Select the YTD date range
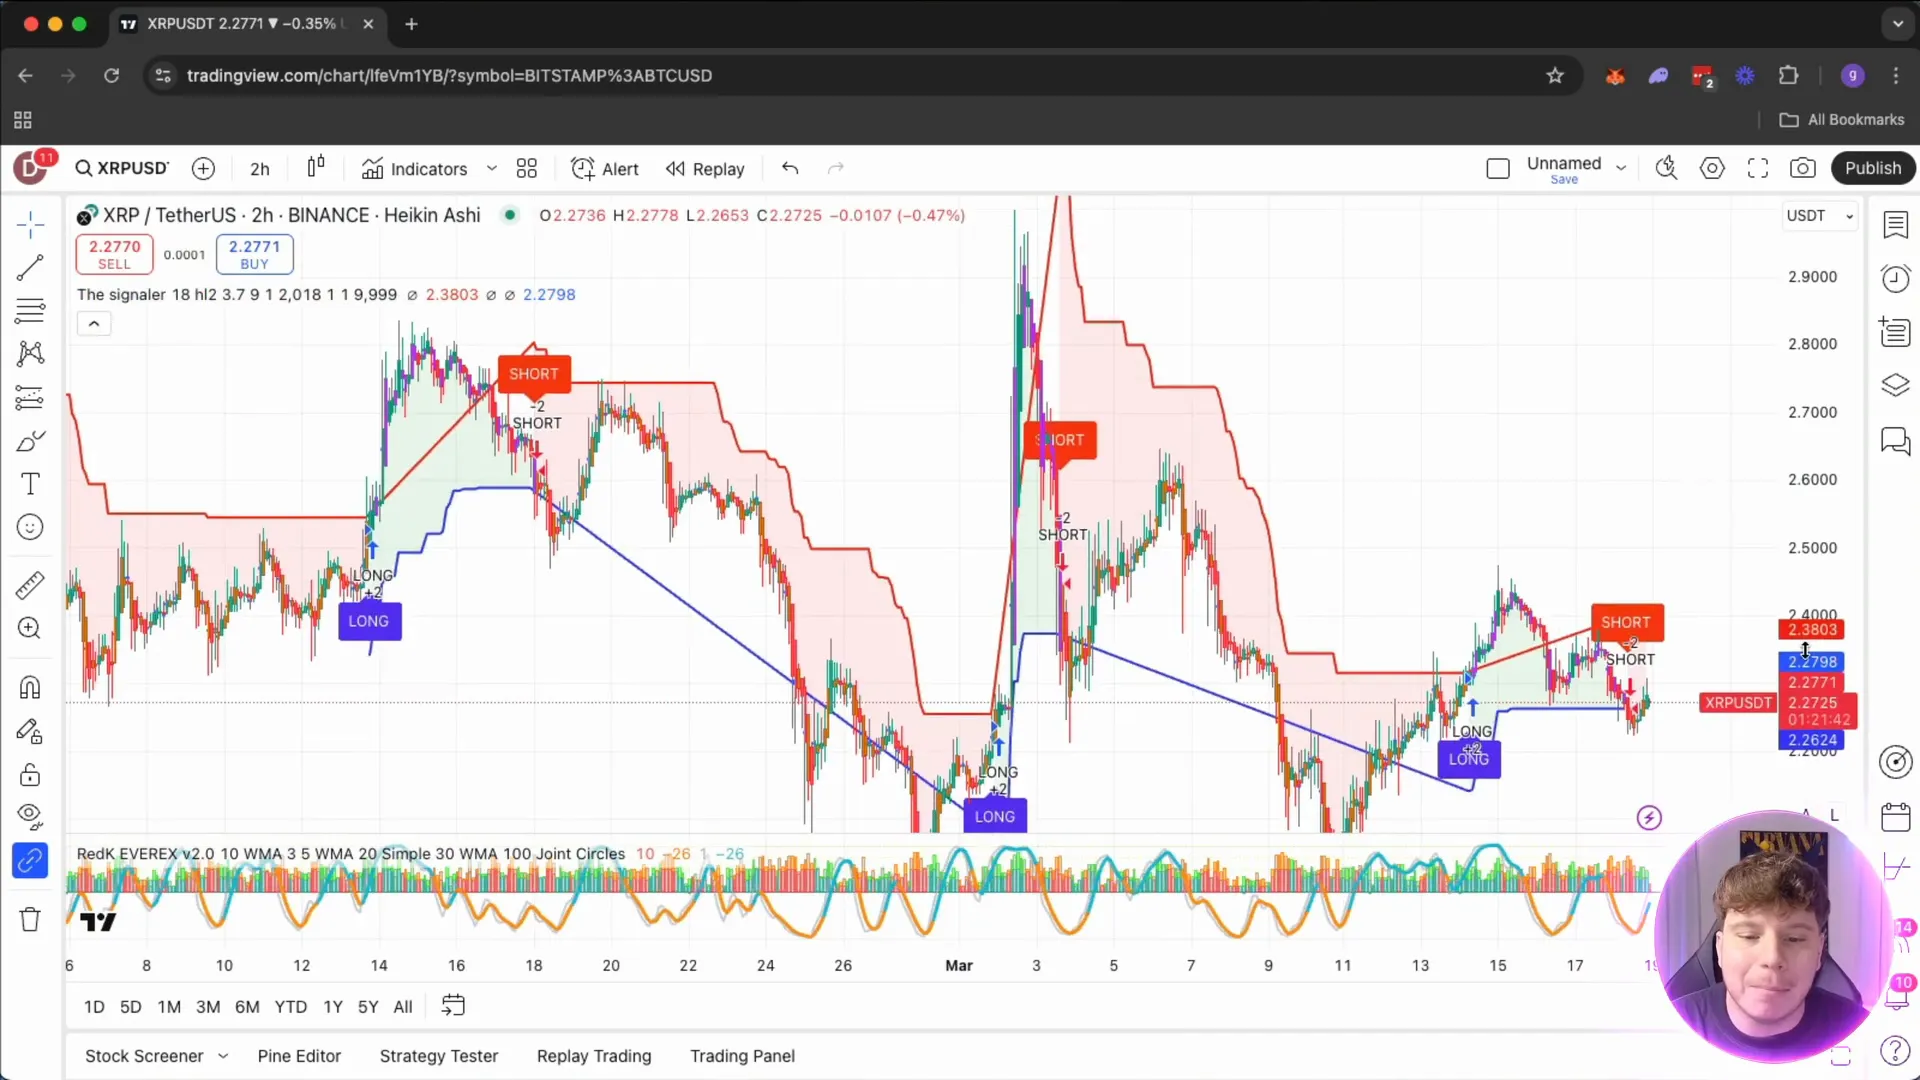 [291, 1007]
